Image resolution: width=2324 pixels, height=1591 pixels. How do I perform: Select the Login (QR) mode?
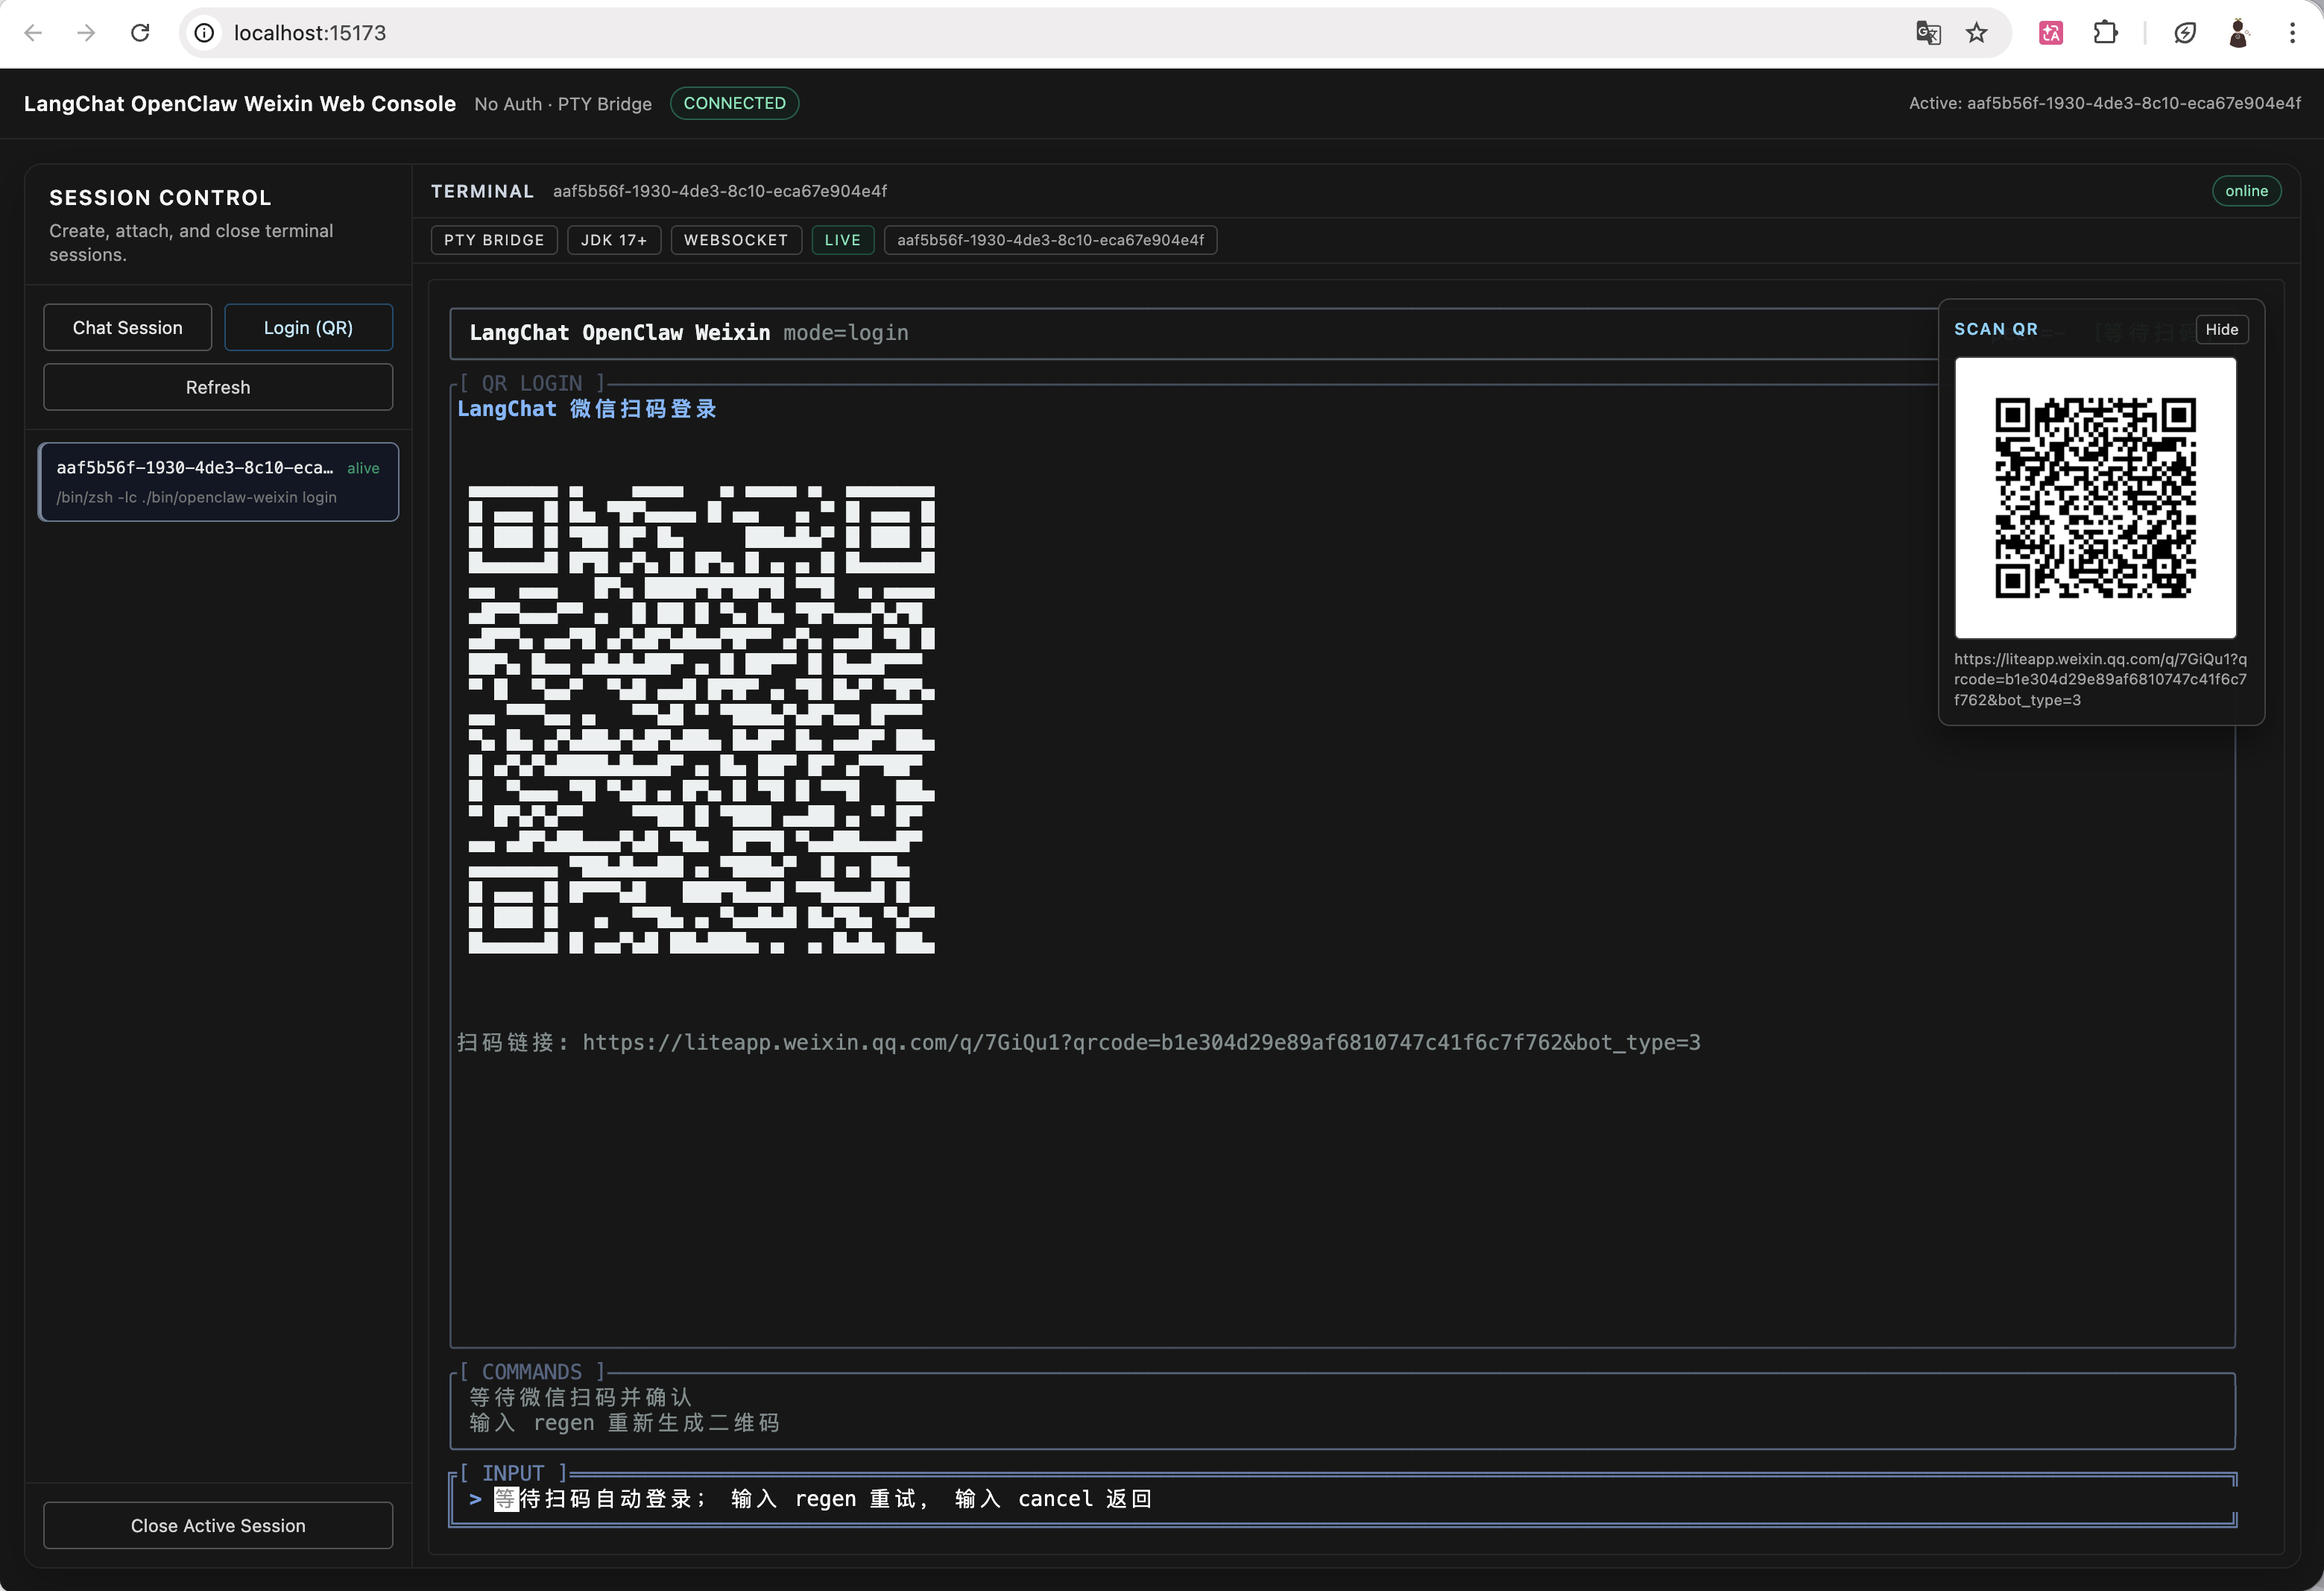pyautogui.click(x=308, y=328)
